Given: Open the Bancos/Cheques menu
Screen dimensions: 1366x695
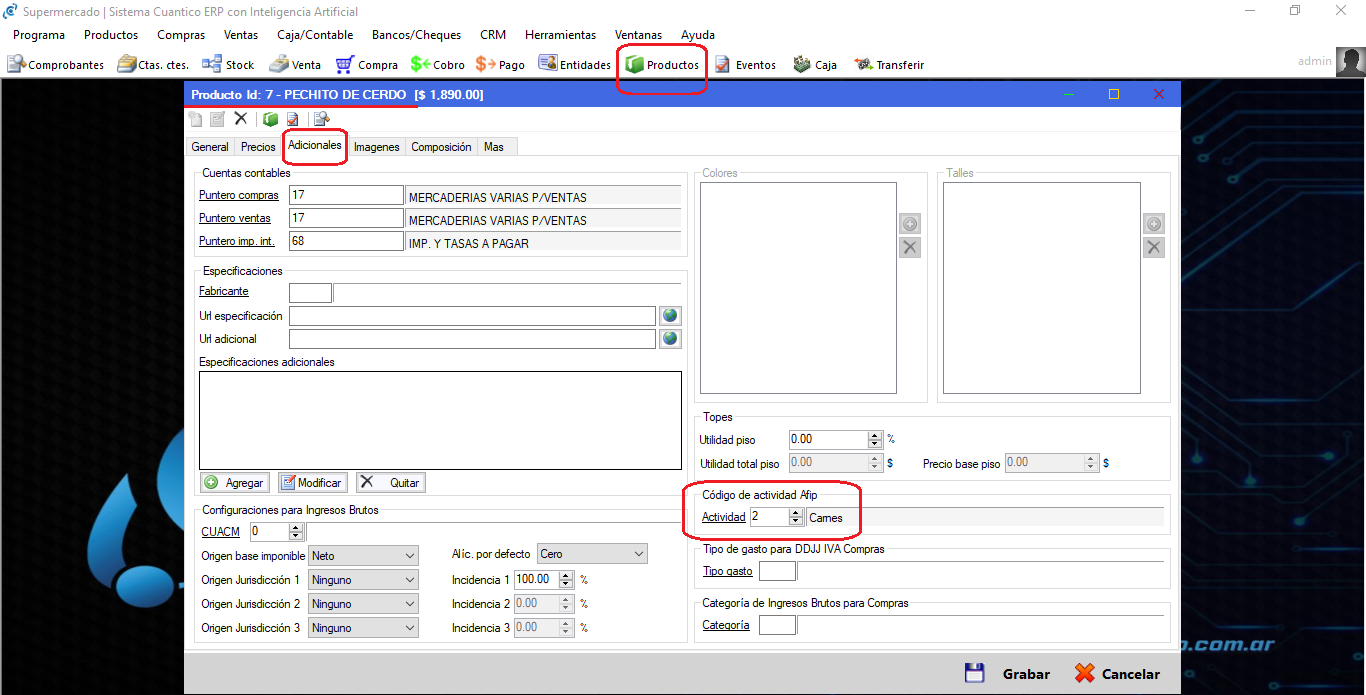Looking at the screenshot, I should tap(416, 34).
